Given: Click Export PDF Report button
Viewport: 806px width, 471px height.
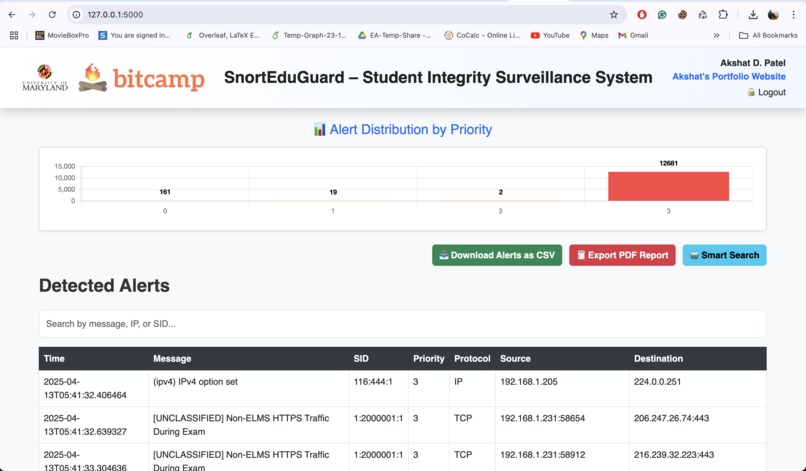Looking at the screenshot, I should [622, 255].
